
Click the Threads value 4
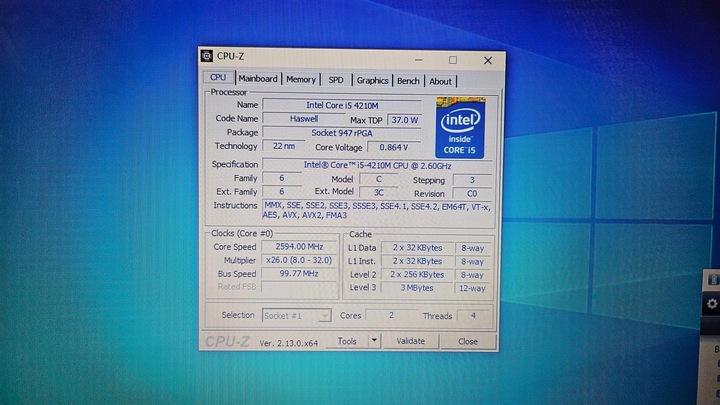(473, 316)
